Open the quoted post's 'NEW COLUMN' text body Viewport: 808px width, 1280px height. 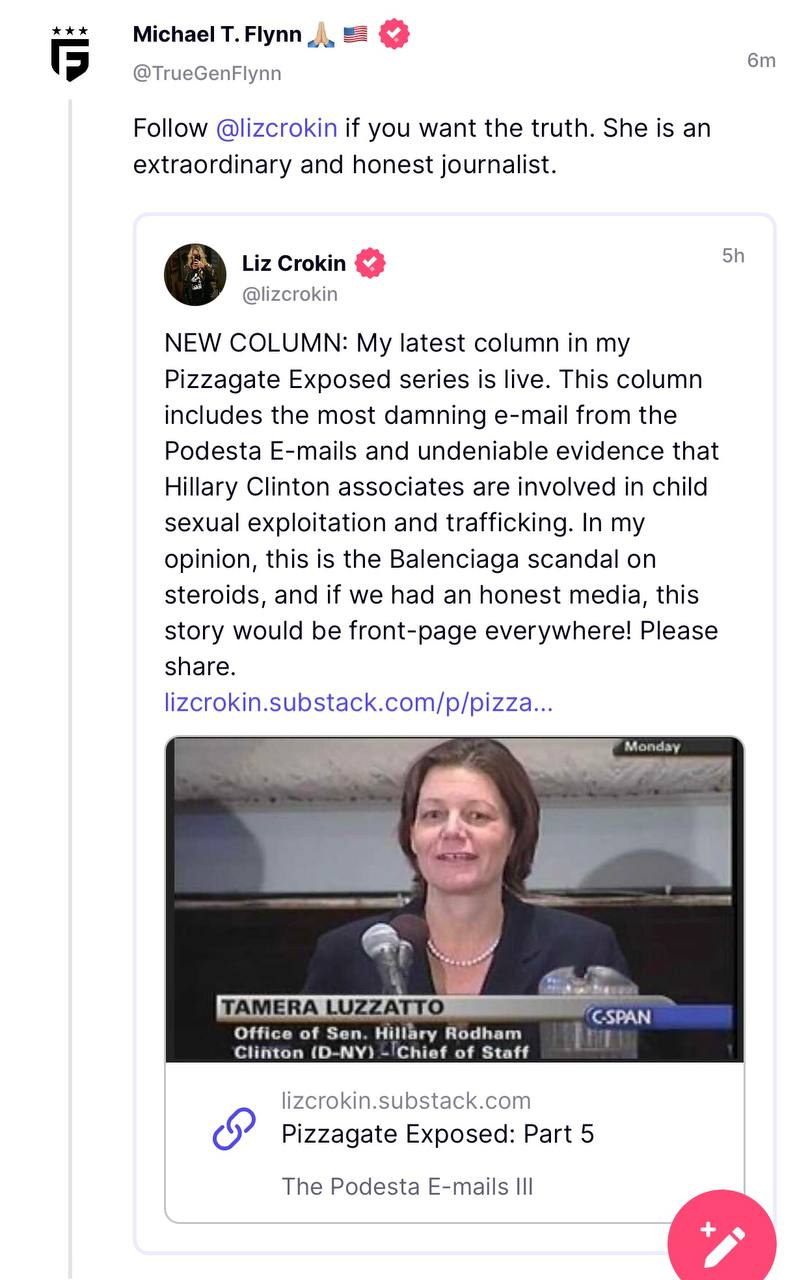pyautogui.click(x=440, y=505)
